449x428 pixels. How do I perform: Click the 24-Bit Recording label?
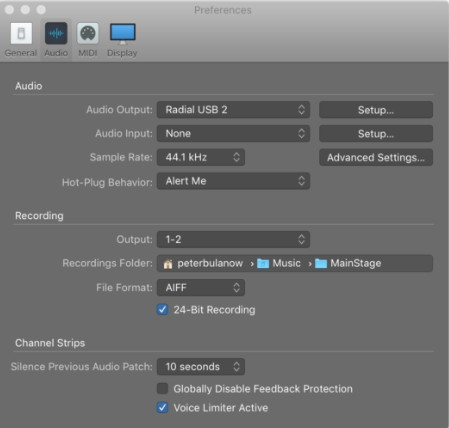point(214,310)
